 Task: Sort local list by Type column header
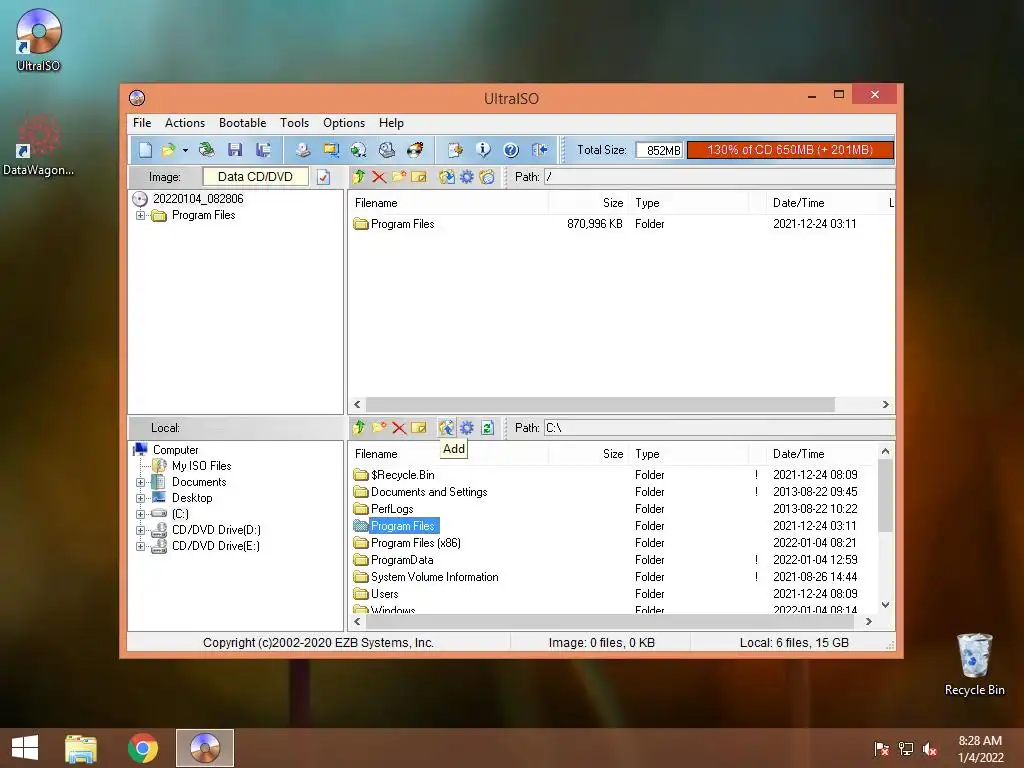[689, 454]
